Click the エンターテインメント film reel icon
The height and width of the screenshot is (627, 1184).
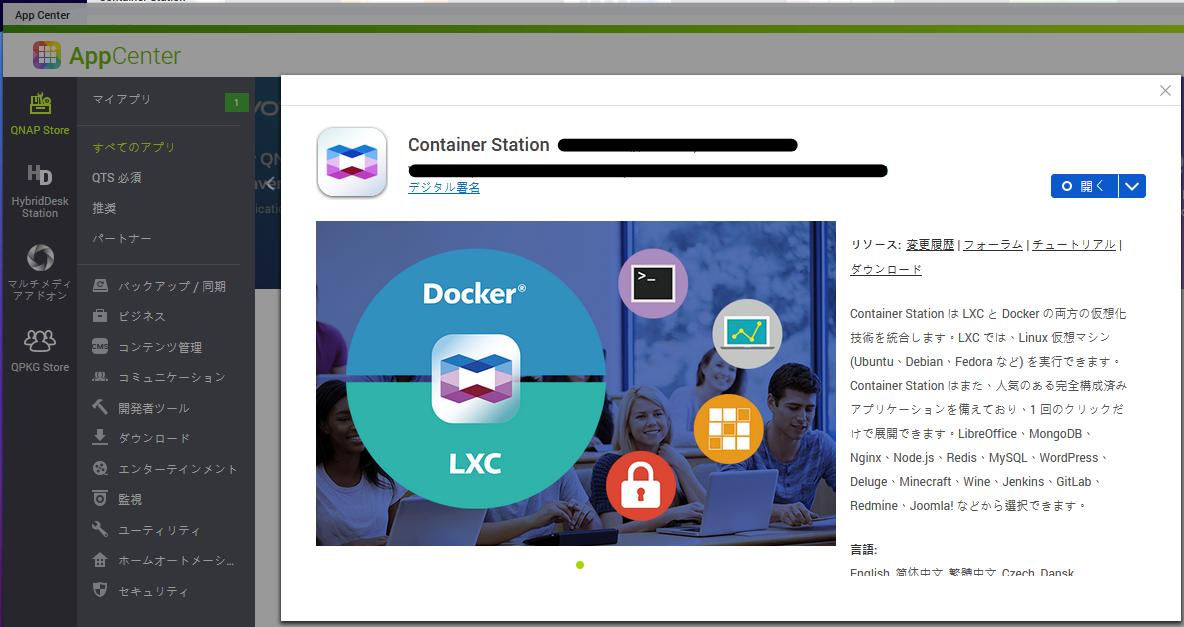100,468
